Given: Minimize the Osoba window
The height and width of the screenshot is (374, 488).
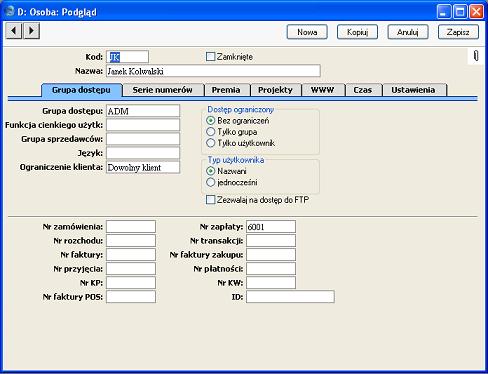Looking at the screenshot, I should [x=444, y=12].
